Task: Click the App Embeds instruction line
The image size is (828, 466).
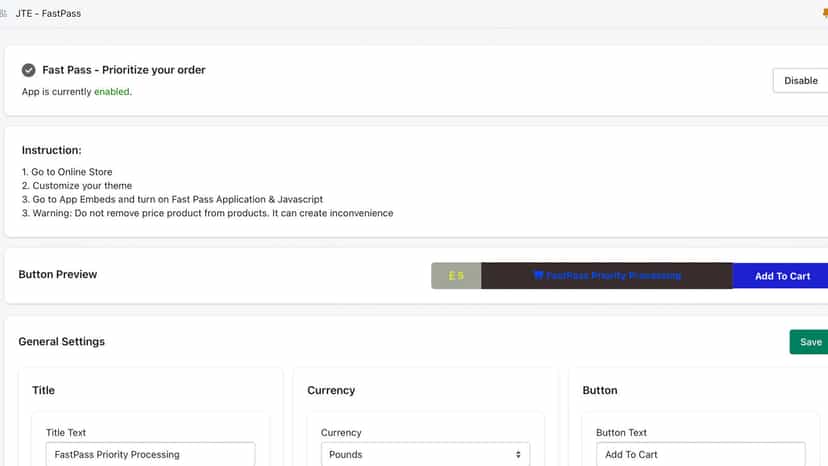Action: point(172,199)
